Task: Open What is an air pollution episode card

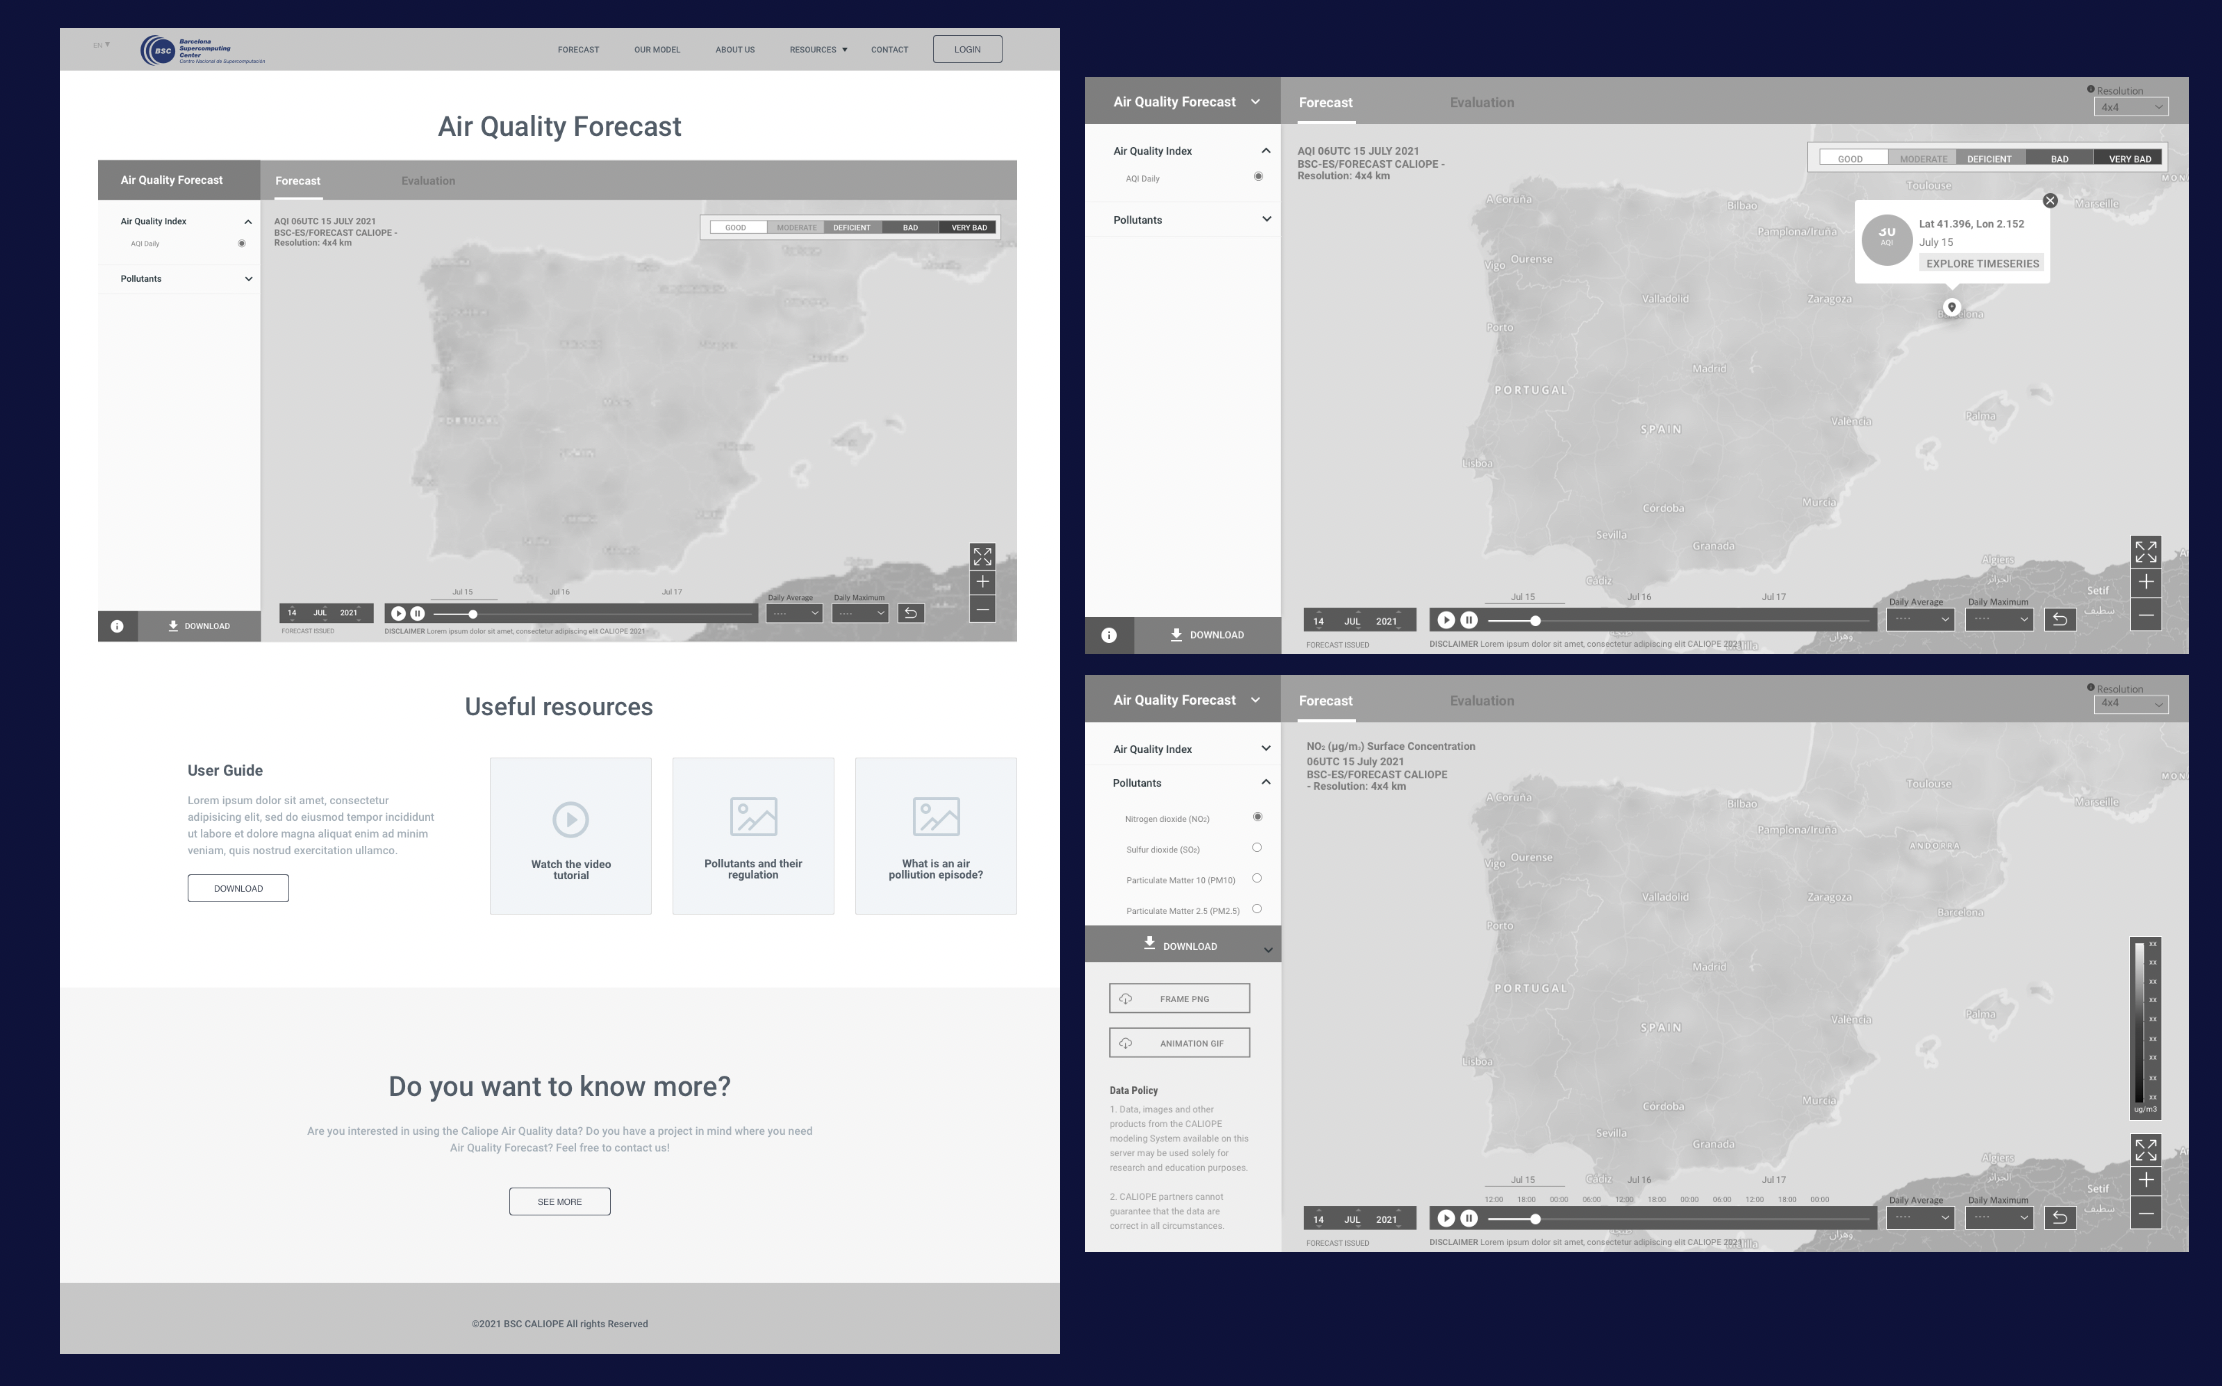Action: pos(936,836)
